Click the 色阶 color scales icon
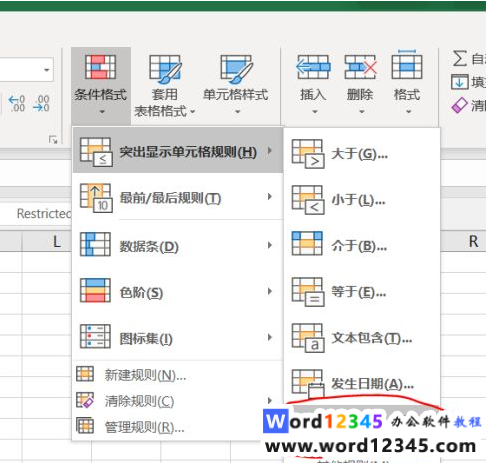 click(95, 290)
